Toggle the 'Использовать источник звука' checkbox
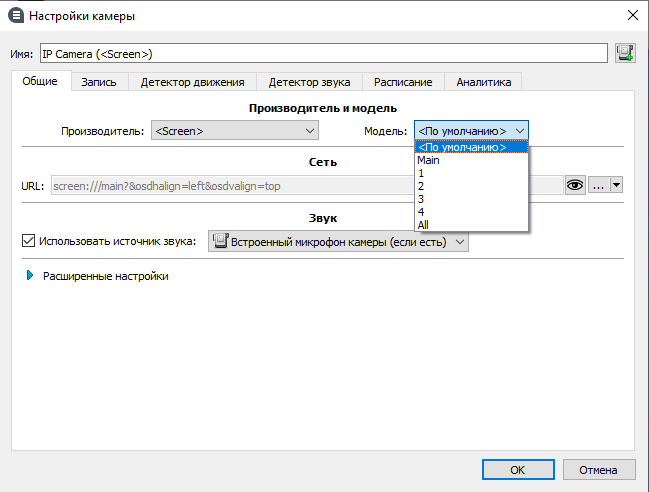 click(28, 241)
